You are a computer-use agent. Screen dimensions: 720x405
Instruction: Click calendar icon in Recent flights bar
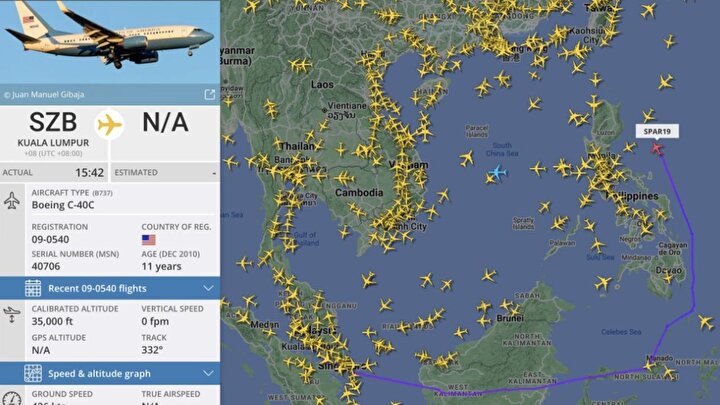(33, 288)
